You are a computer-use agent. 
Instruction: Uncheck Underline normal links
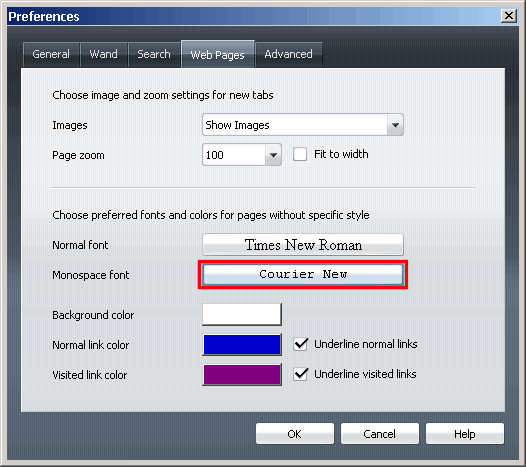pos(300,344)
